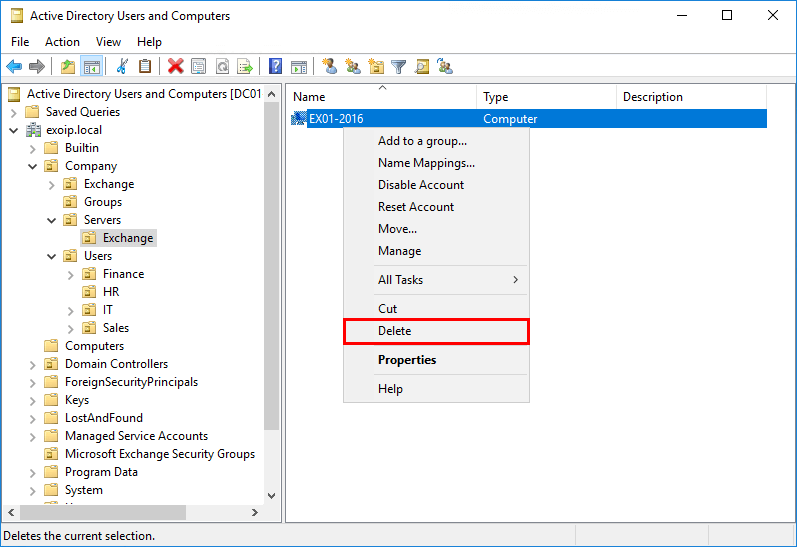Screen dimensions: 797x547
Task: Open the Action menu
Action: [63, 42]
